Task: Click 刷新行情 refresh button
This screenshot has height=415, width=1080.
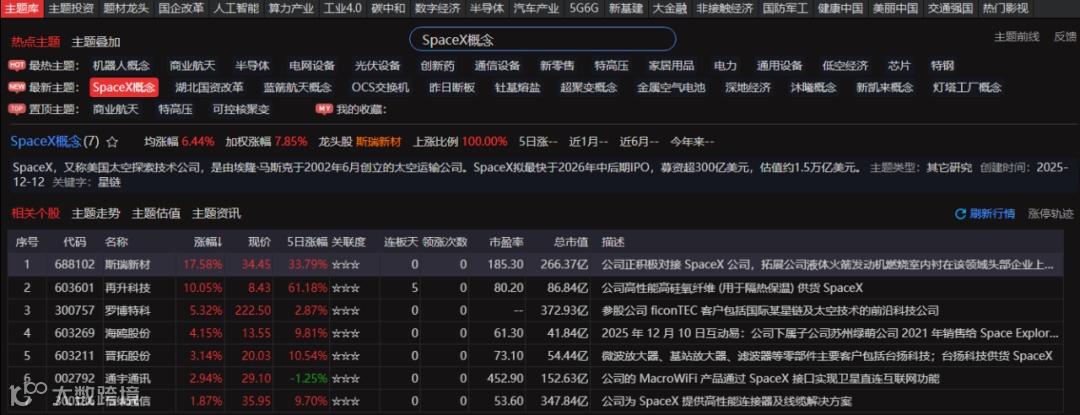Action: tap(985, 214)
